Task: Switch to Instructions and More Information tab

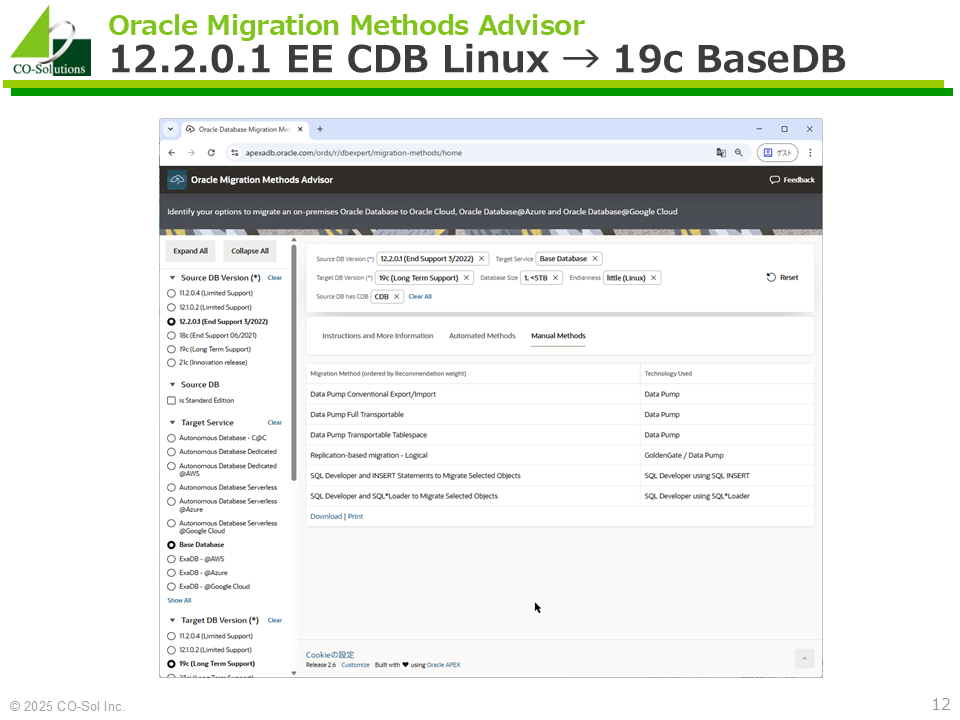Action: pyautogui.click(x=378, y=336)
